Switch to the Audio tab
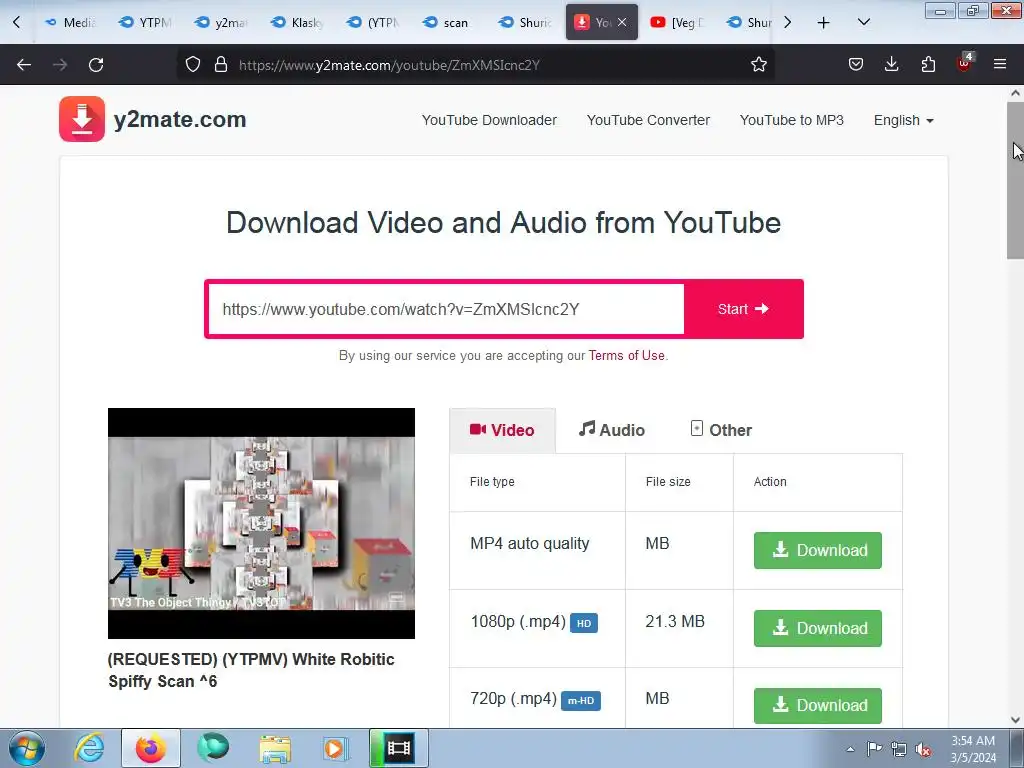 612,430
